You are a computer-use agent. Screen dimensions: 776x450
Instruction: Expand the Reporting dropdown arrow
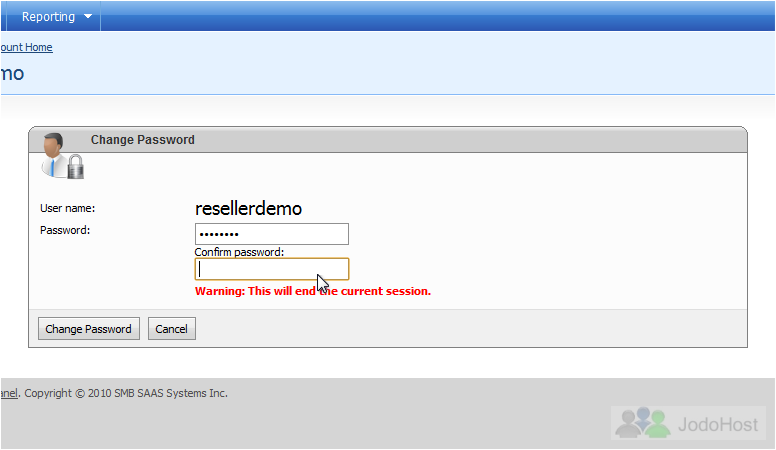coord(88,16)
